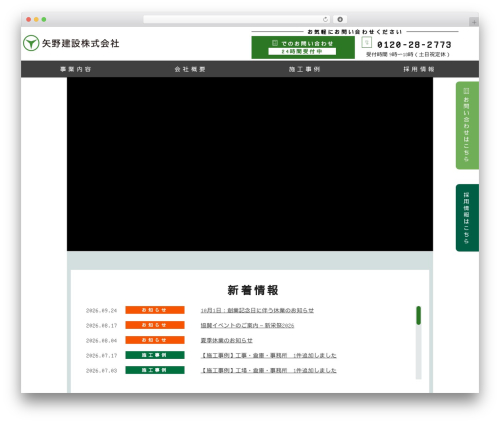The height and width of the screenshot is (423, 500).
Task: Click the green 施工事例 tag dated 2026.07.17
Action: tap(155, 355)
